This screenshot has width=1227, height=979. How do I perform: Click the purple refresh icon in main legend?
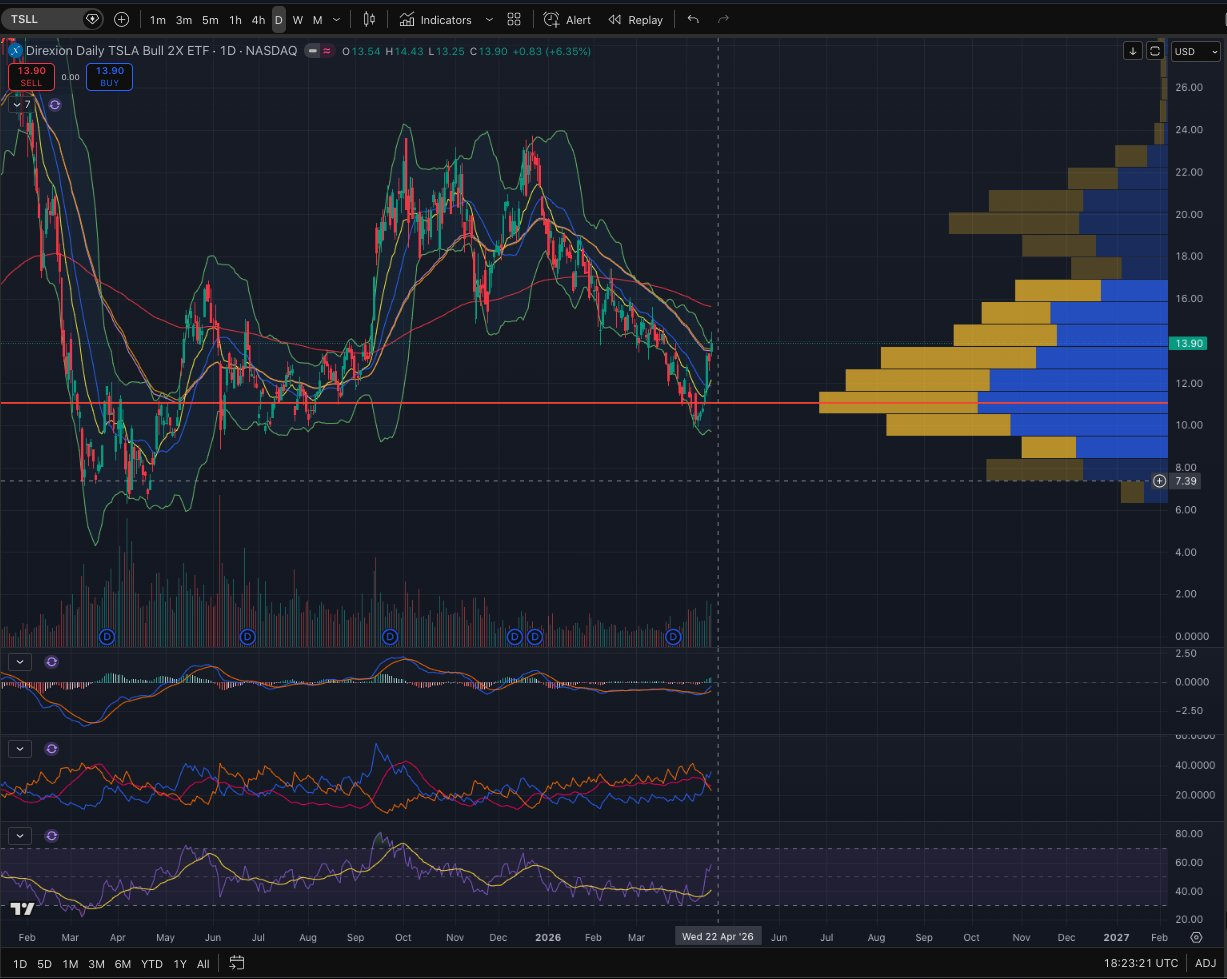(54, 104)
